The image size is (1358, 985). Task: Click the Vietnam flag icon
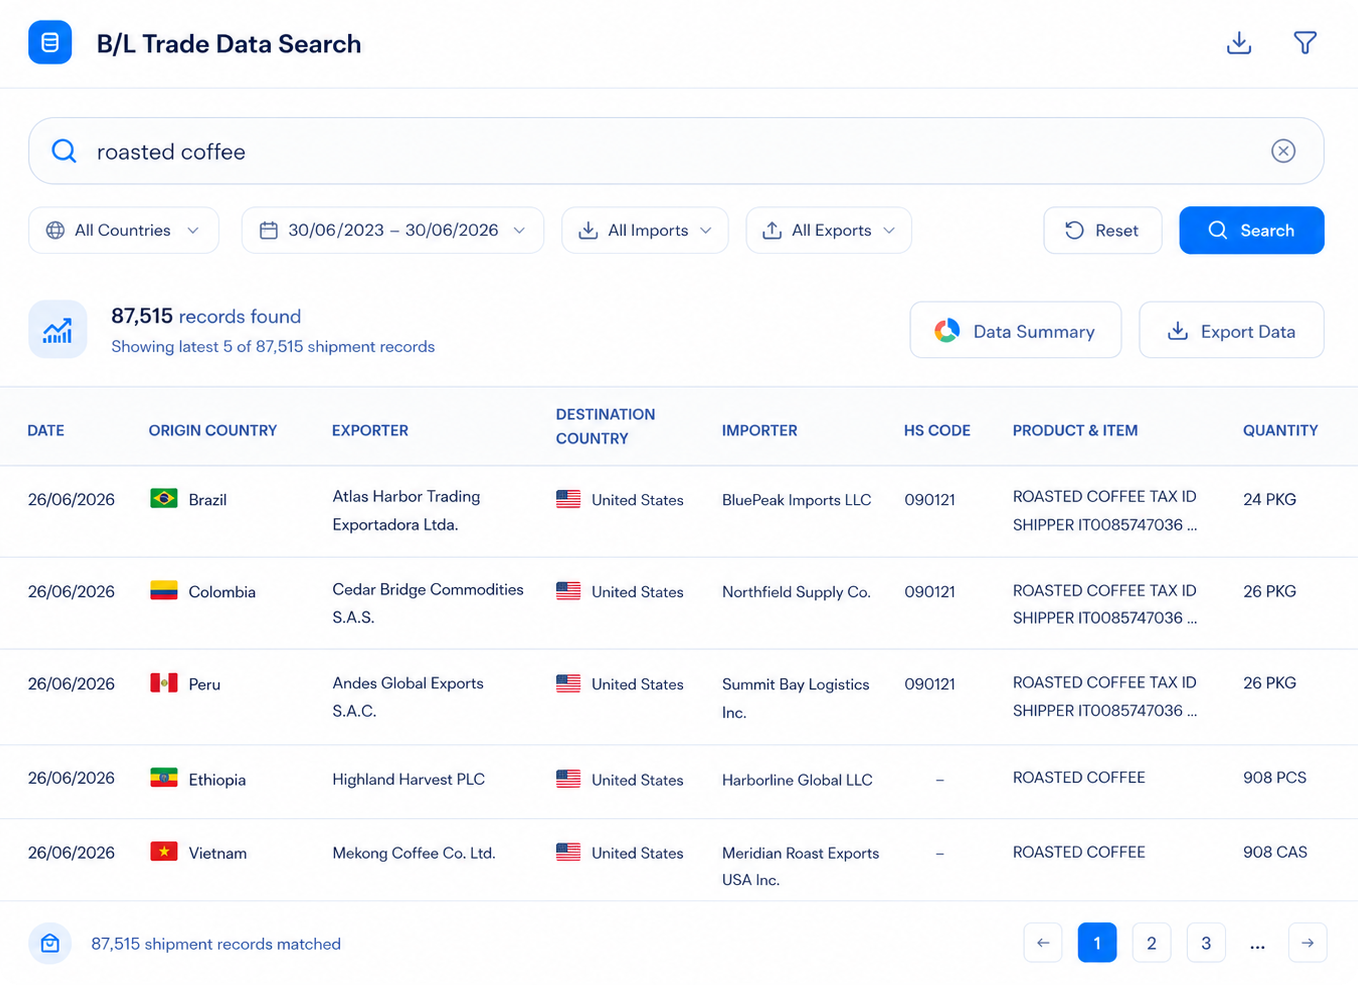pos(164,852)
